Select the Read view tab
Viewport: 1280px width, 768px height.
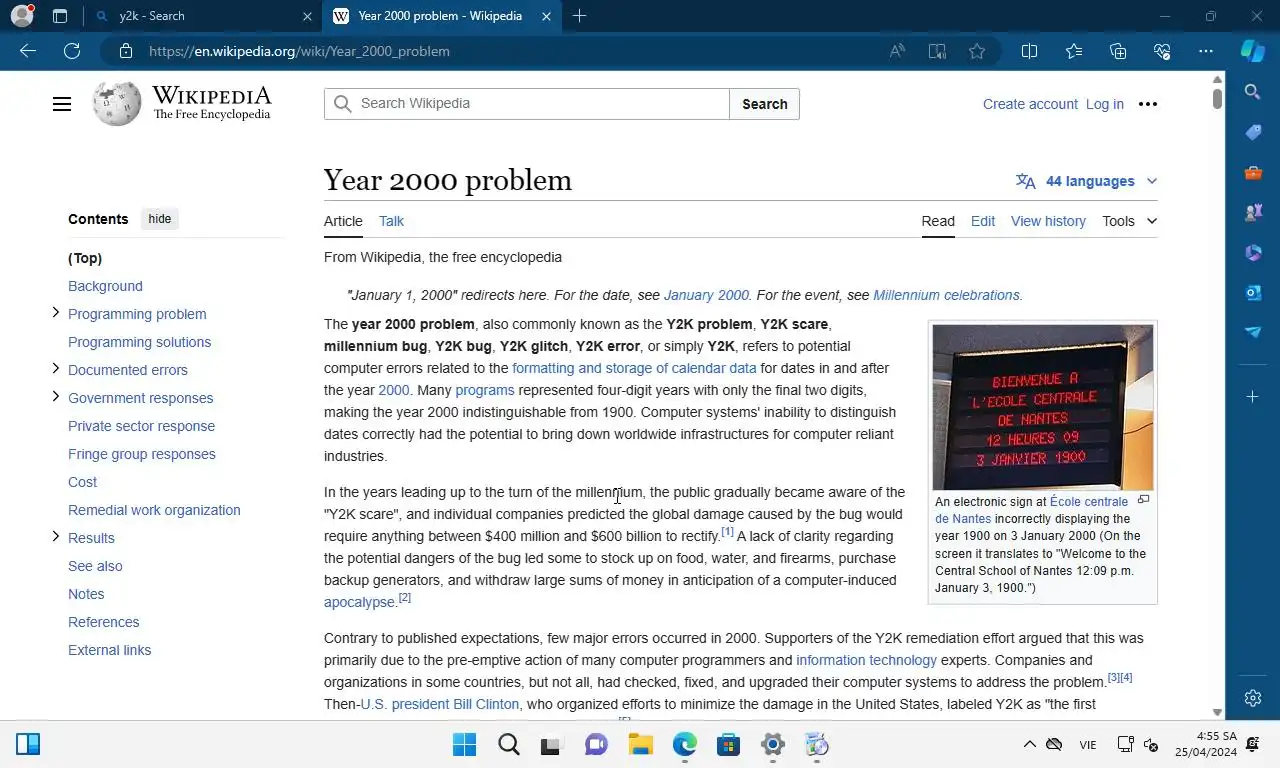938,221
